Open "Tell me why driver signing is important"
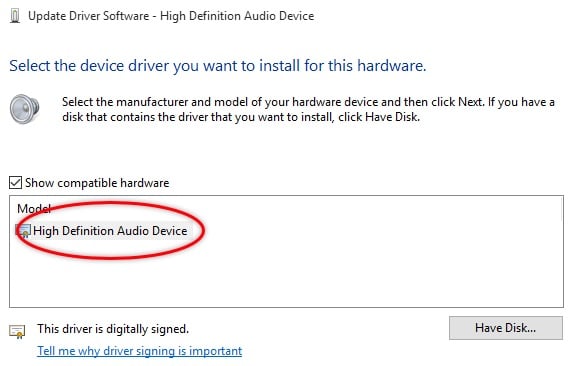 point(140,351)
